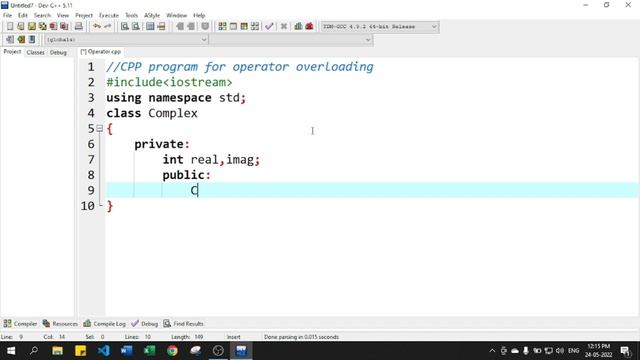Click the comment text on line 1
Screen dimensions: 640x360
coord(240,67)
